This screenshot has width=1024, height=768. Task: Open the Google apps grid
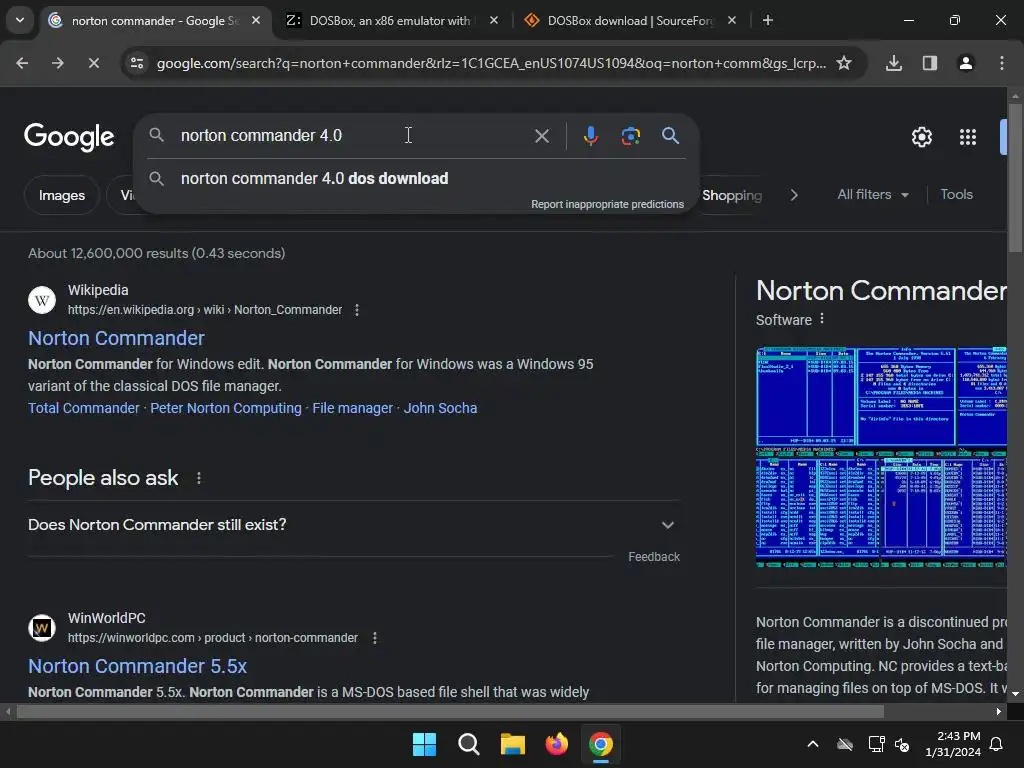pos(968,136)
